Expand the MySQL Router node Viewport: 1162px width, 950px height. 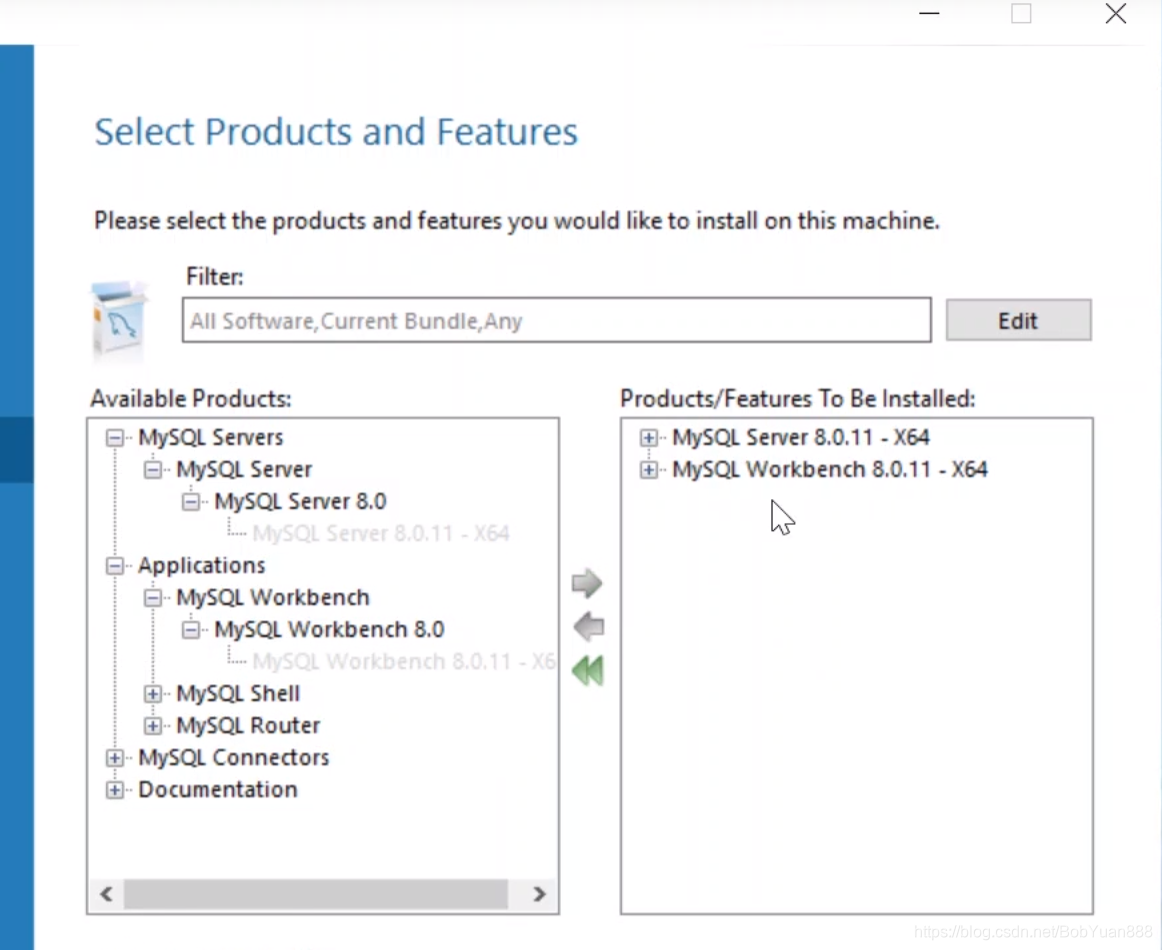pyautogui.click(x=153, y=725)
